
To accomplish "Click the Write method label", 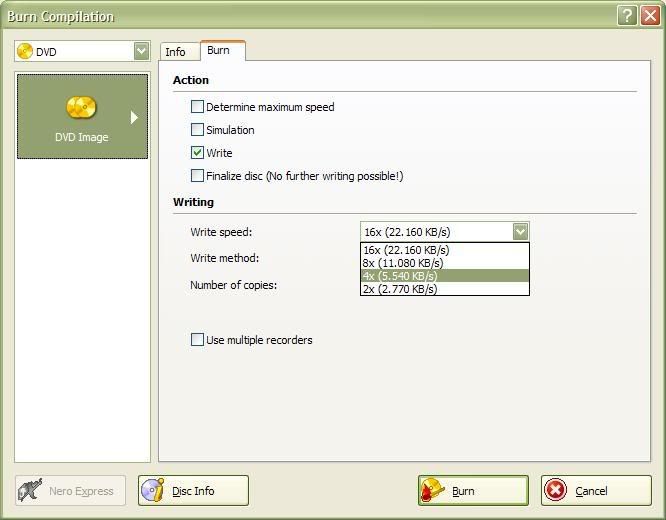I will point(225,258).
